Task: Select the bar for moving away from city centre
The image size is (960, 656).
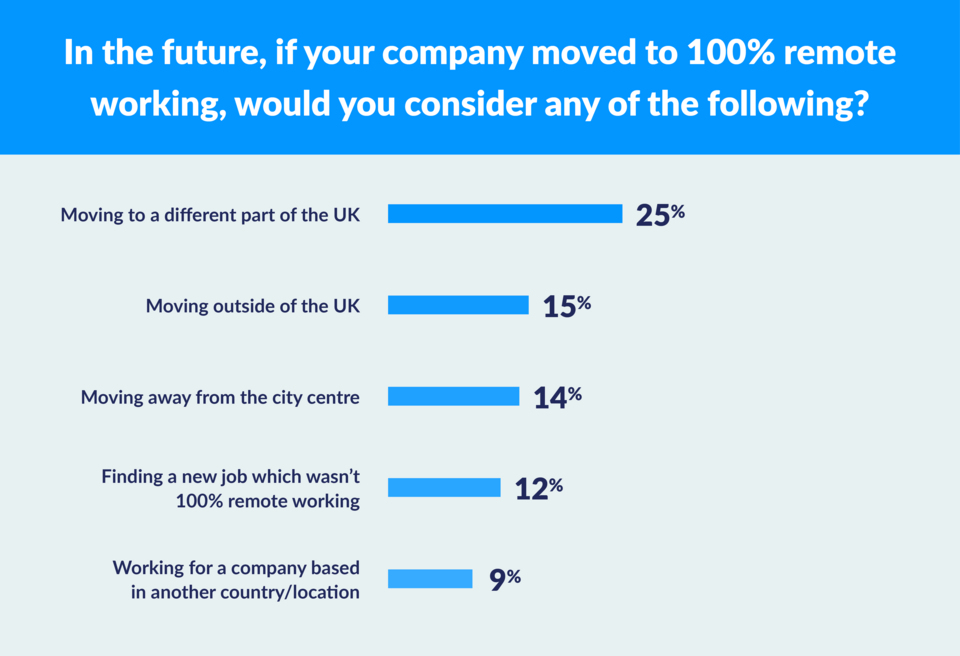Action: [x=453, y=396]
